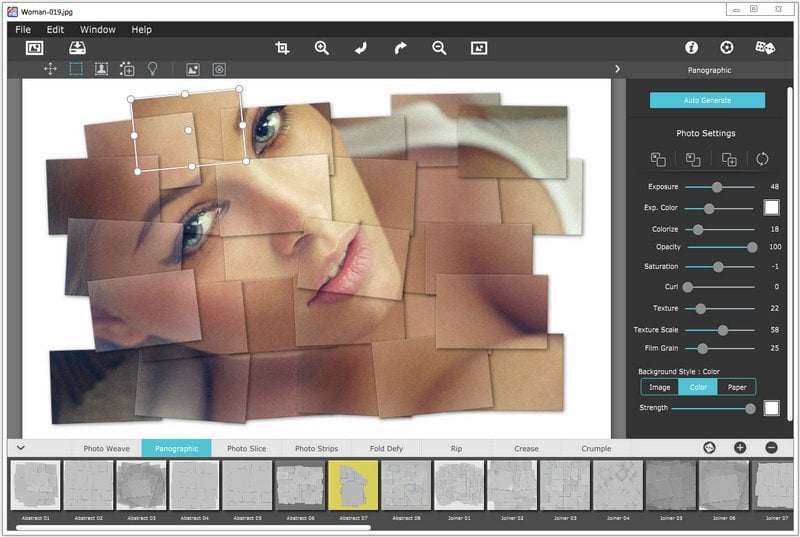Activate the rectangle selection tool

(x=76, y=69)
